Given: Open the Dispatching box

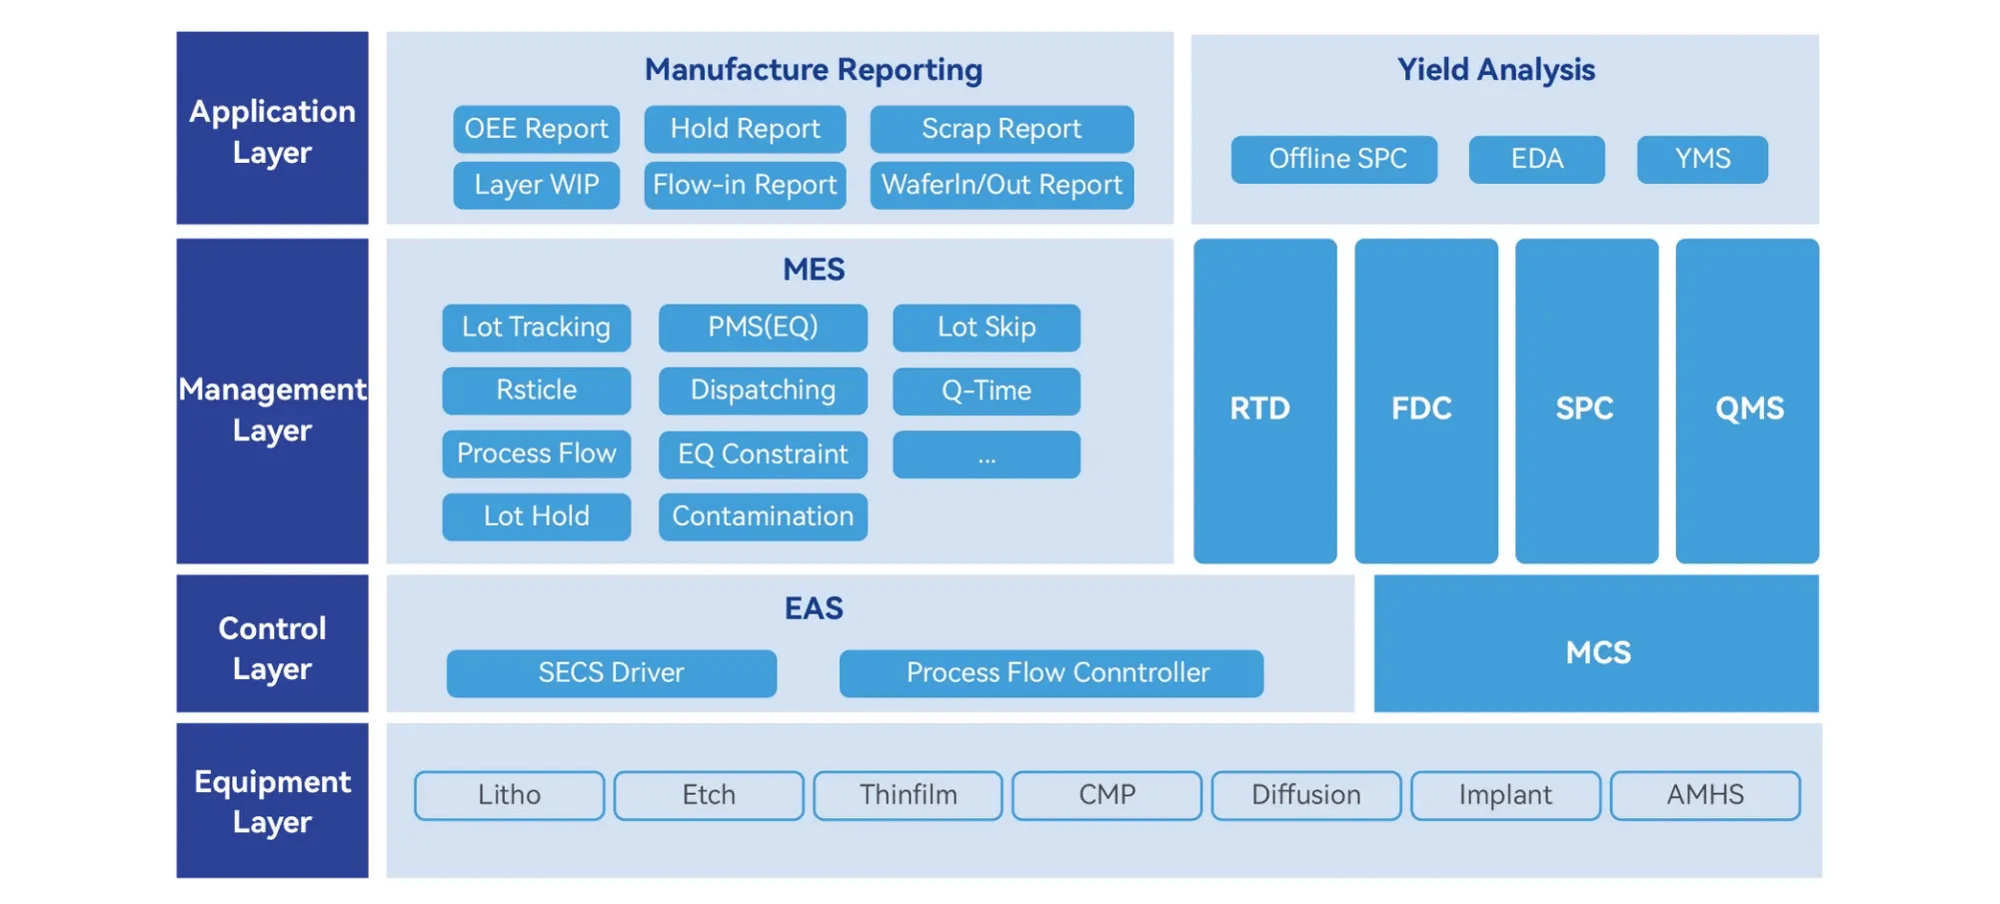Looking at the screenshot, I should 763,390.
